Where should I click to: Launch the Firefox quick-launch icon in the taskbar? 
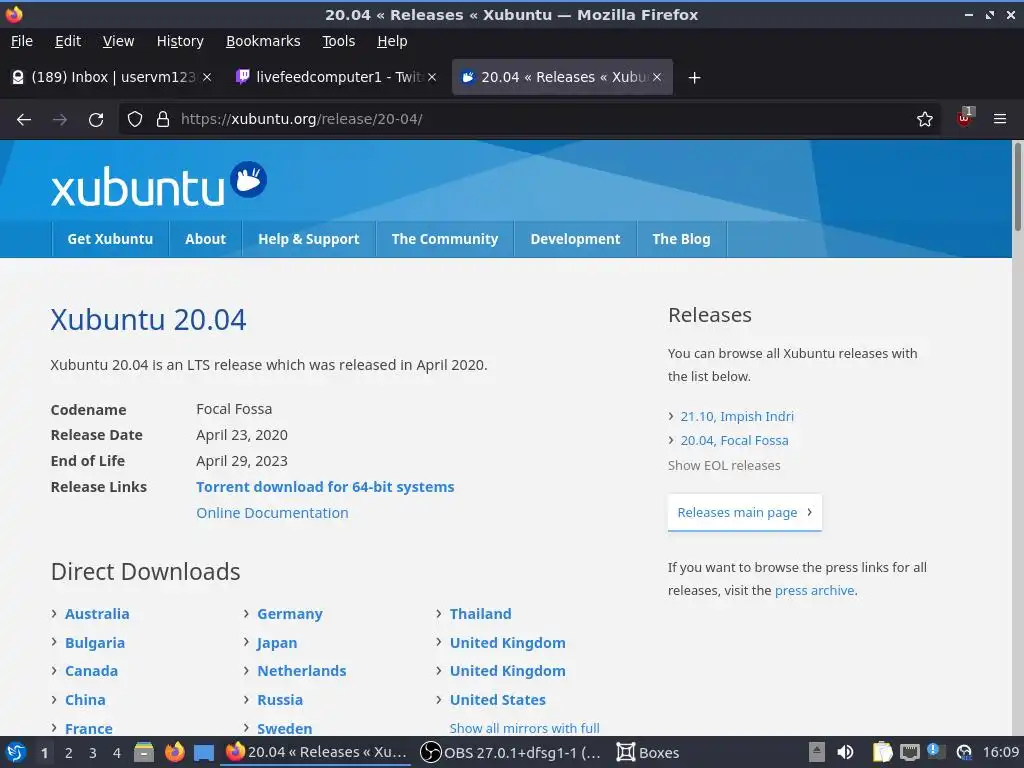(174, 752)
